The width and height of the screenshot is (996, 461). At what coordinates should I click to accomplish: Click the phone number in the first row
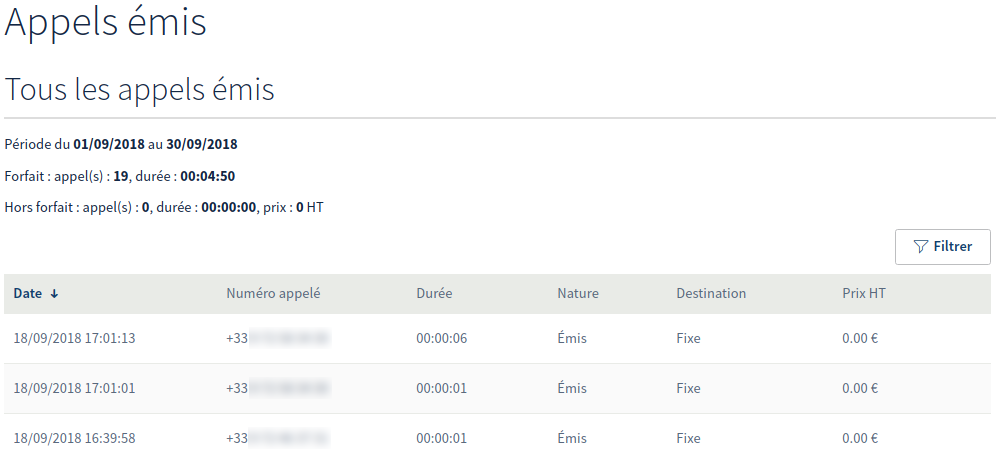pos(278,338)
